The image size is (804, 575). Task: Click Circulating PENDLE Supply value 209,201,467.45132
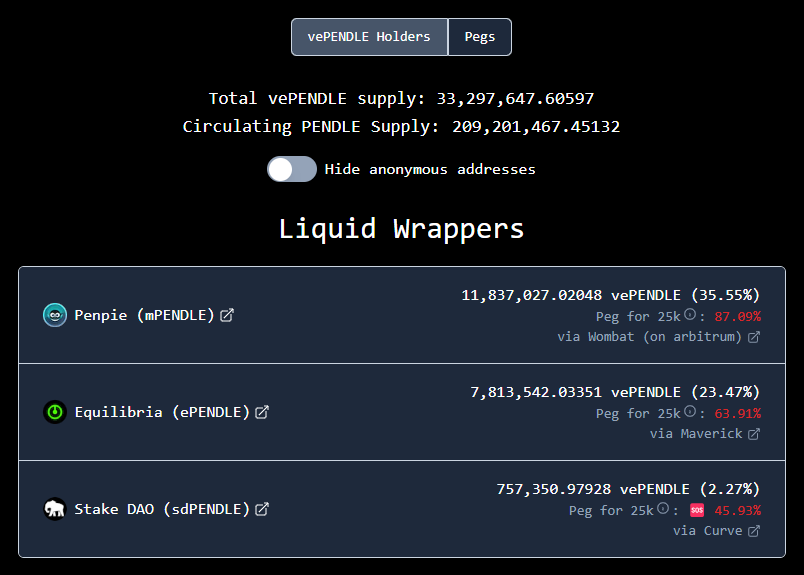pos(536,127)
